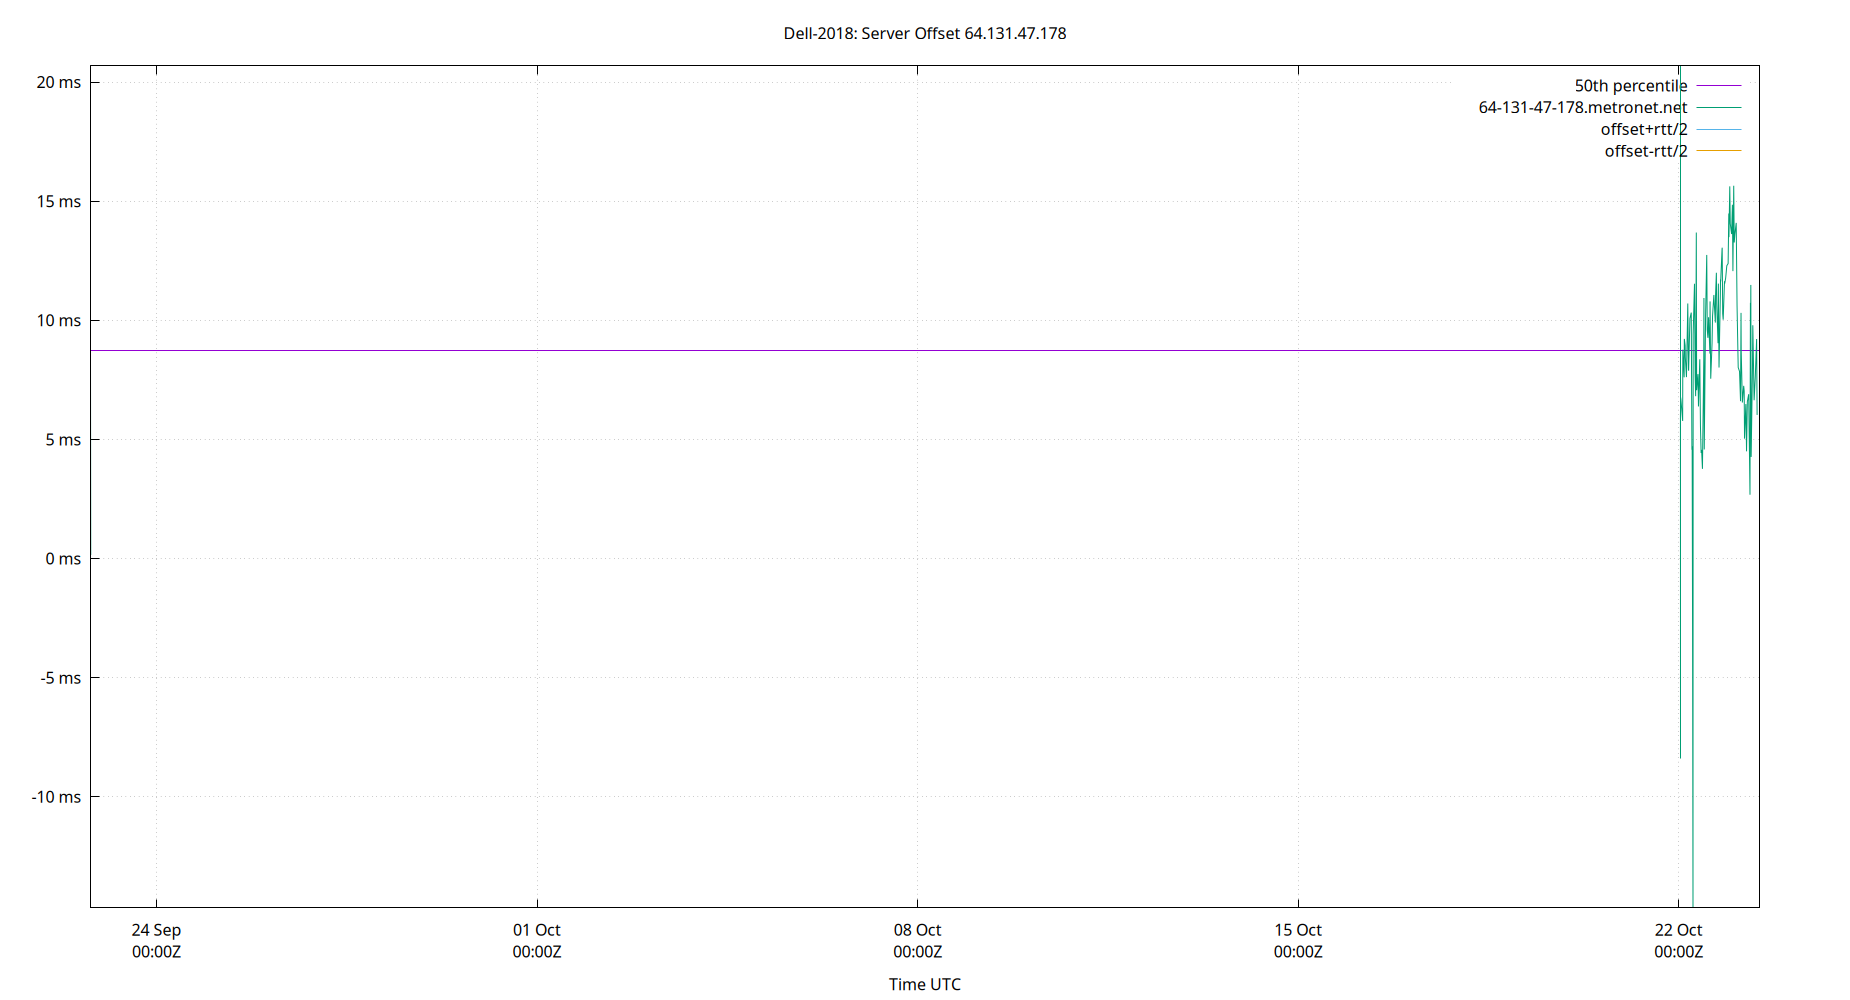The image size is (1850, 1000).
Task: Click the yellow offset-rtt/2 legend line sample
Action: click(x=1719, y=151)
